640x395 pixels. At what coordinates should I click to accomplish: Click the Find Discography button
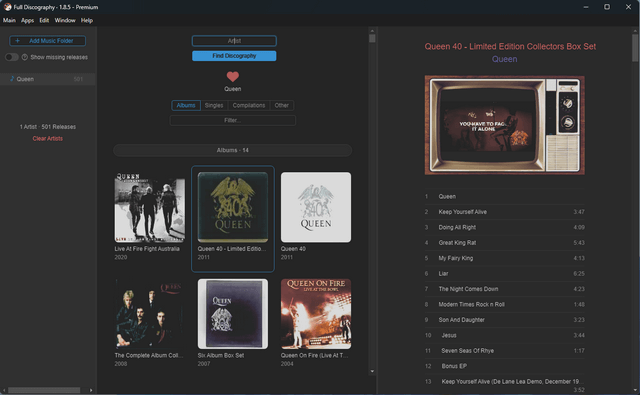tap(234, 56)
